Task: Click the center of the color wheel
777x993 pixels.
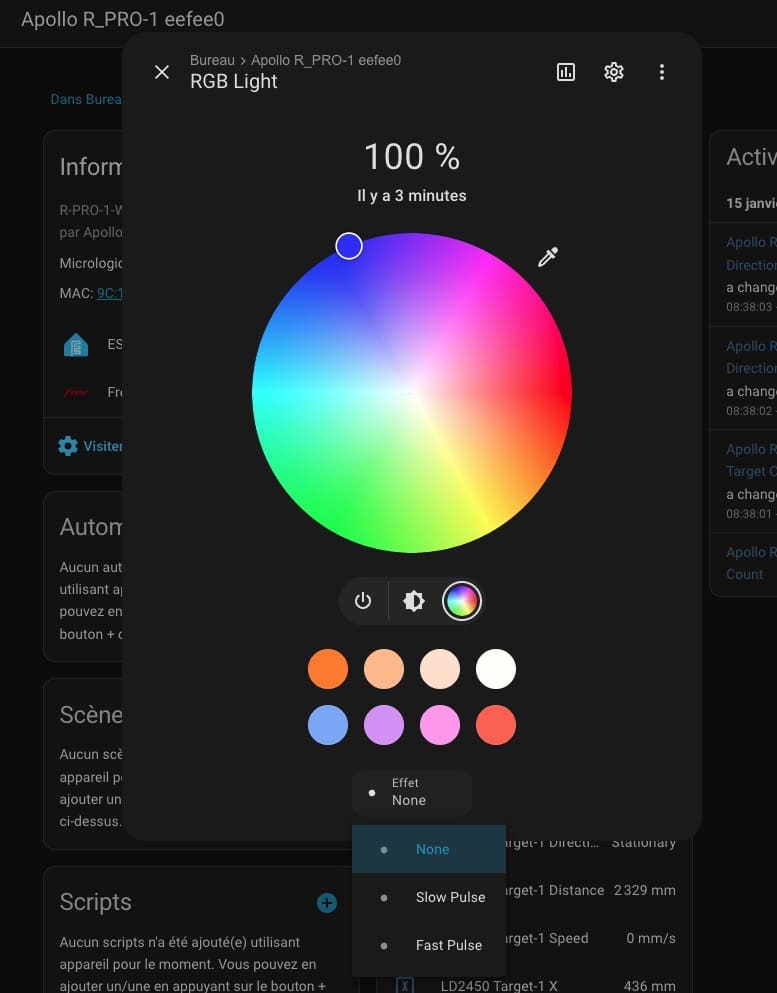Action: tap(412, 393)
